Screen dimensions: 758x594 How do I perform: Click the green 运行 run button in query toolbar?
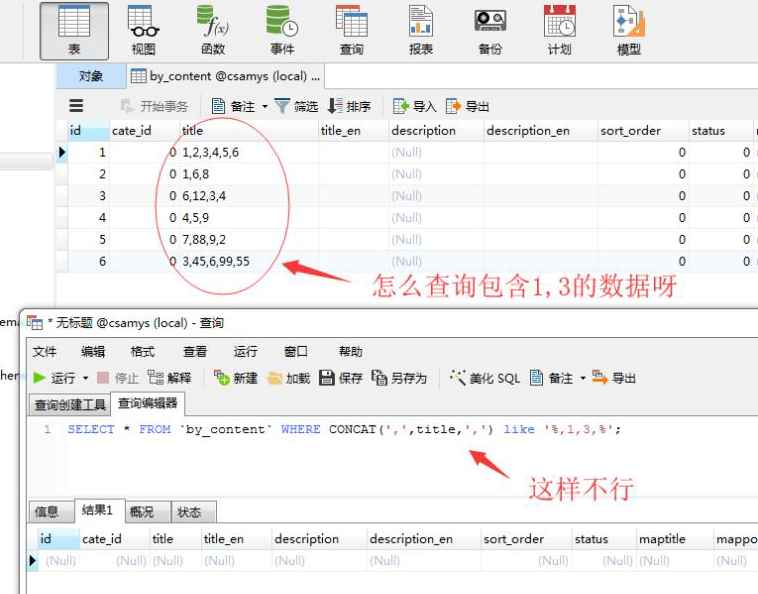pyautogui.click(x=54, y=377)
